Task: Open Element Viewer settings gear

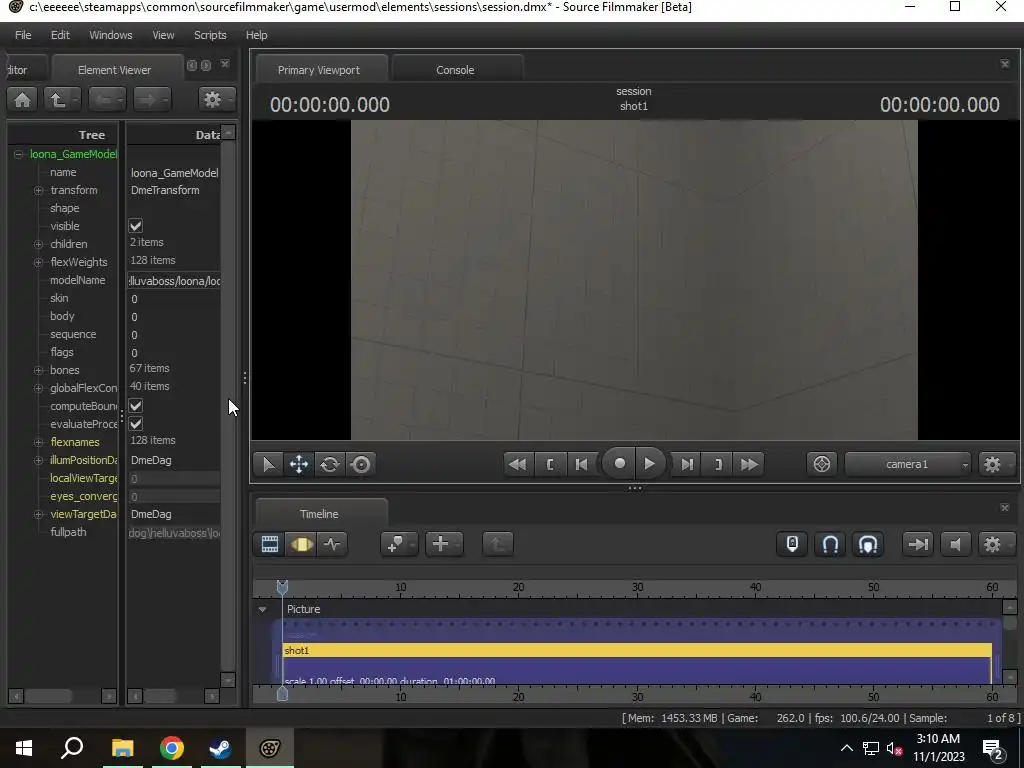Action: click(212, 100)
